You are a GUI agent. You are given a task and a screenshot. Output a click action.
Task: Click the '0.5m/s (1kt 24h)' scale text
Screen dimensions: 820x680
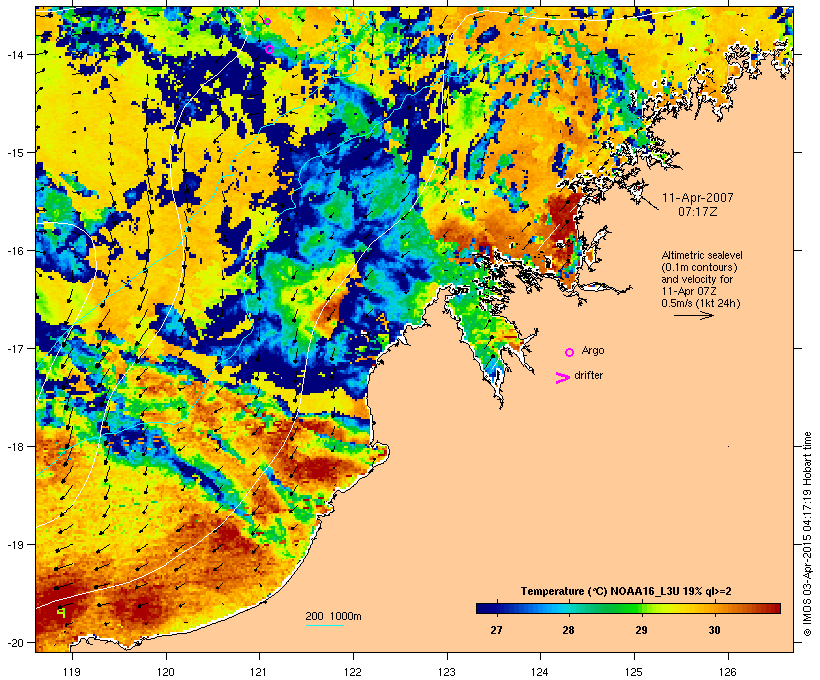(x=701, y=303)
